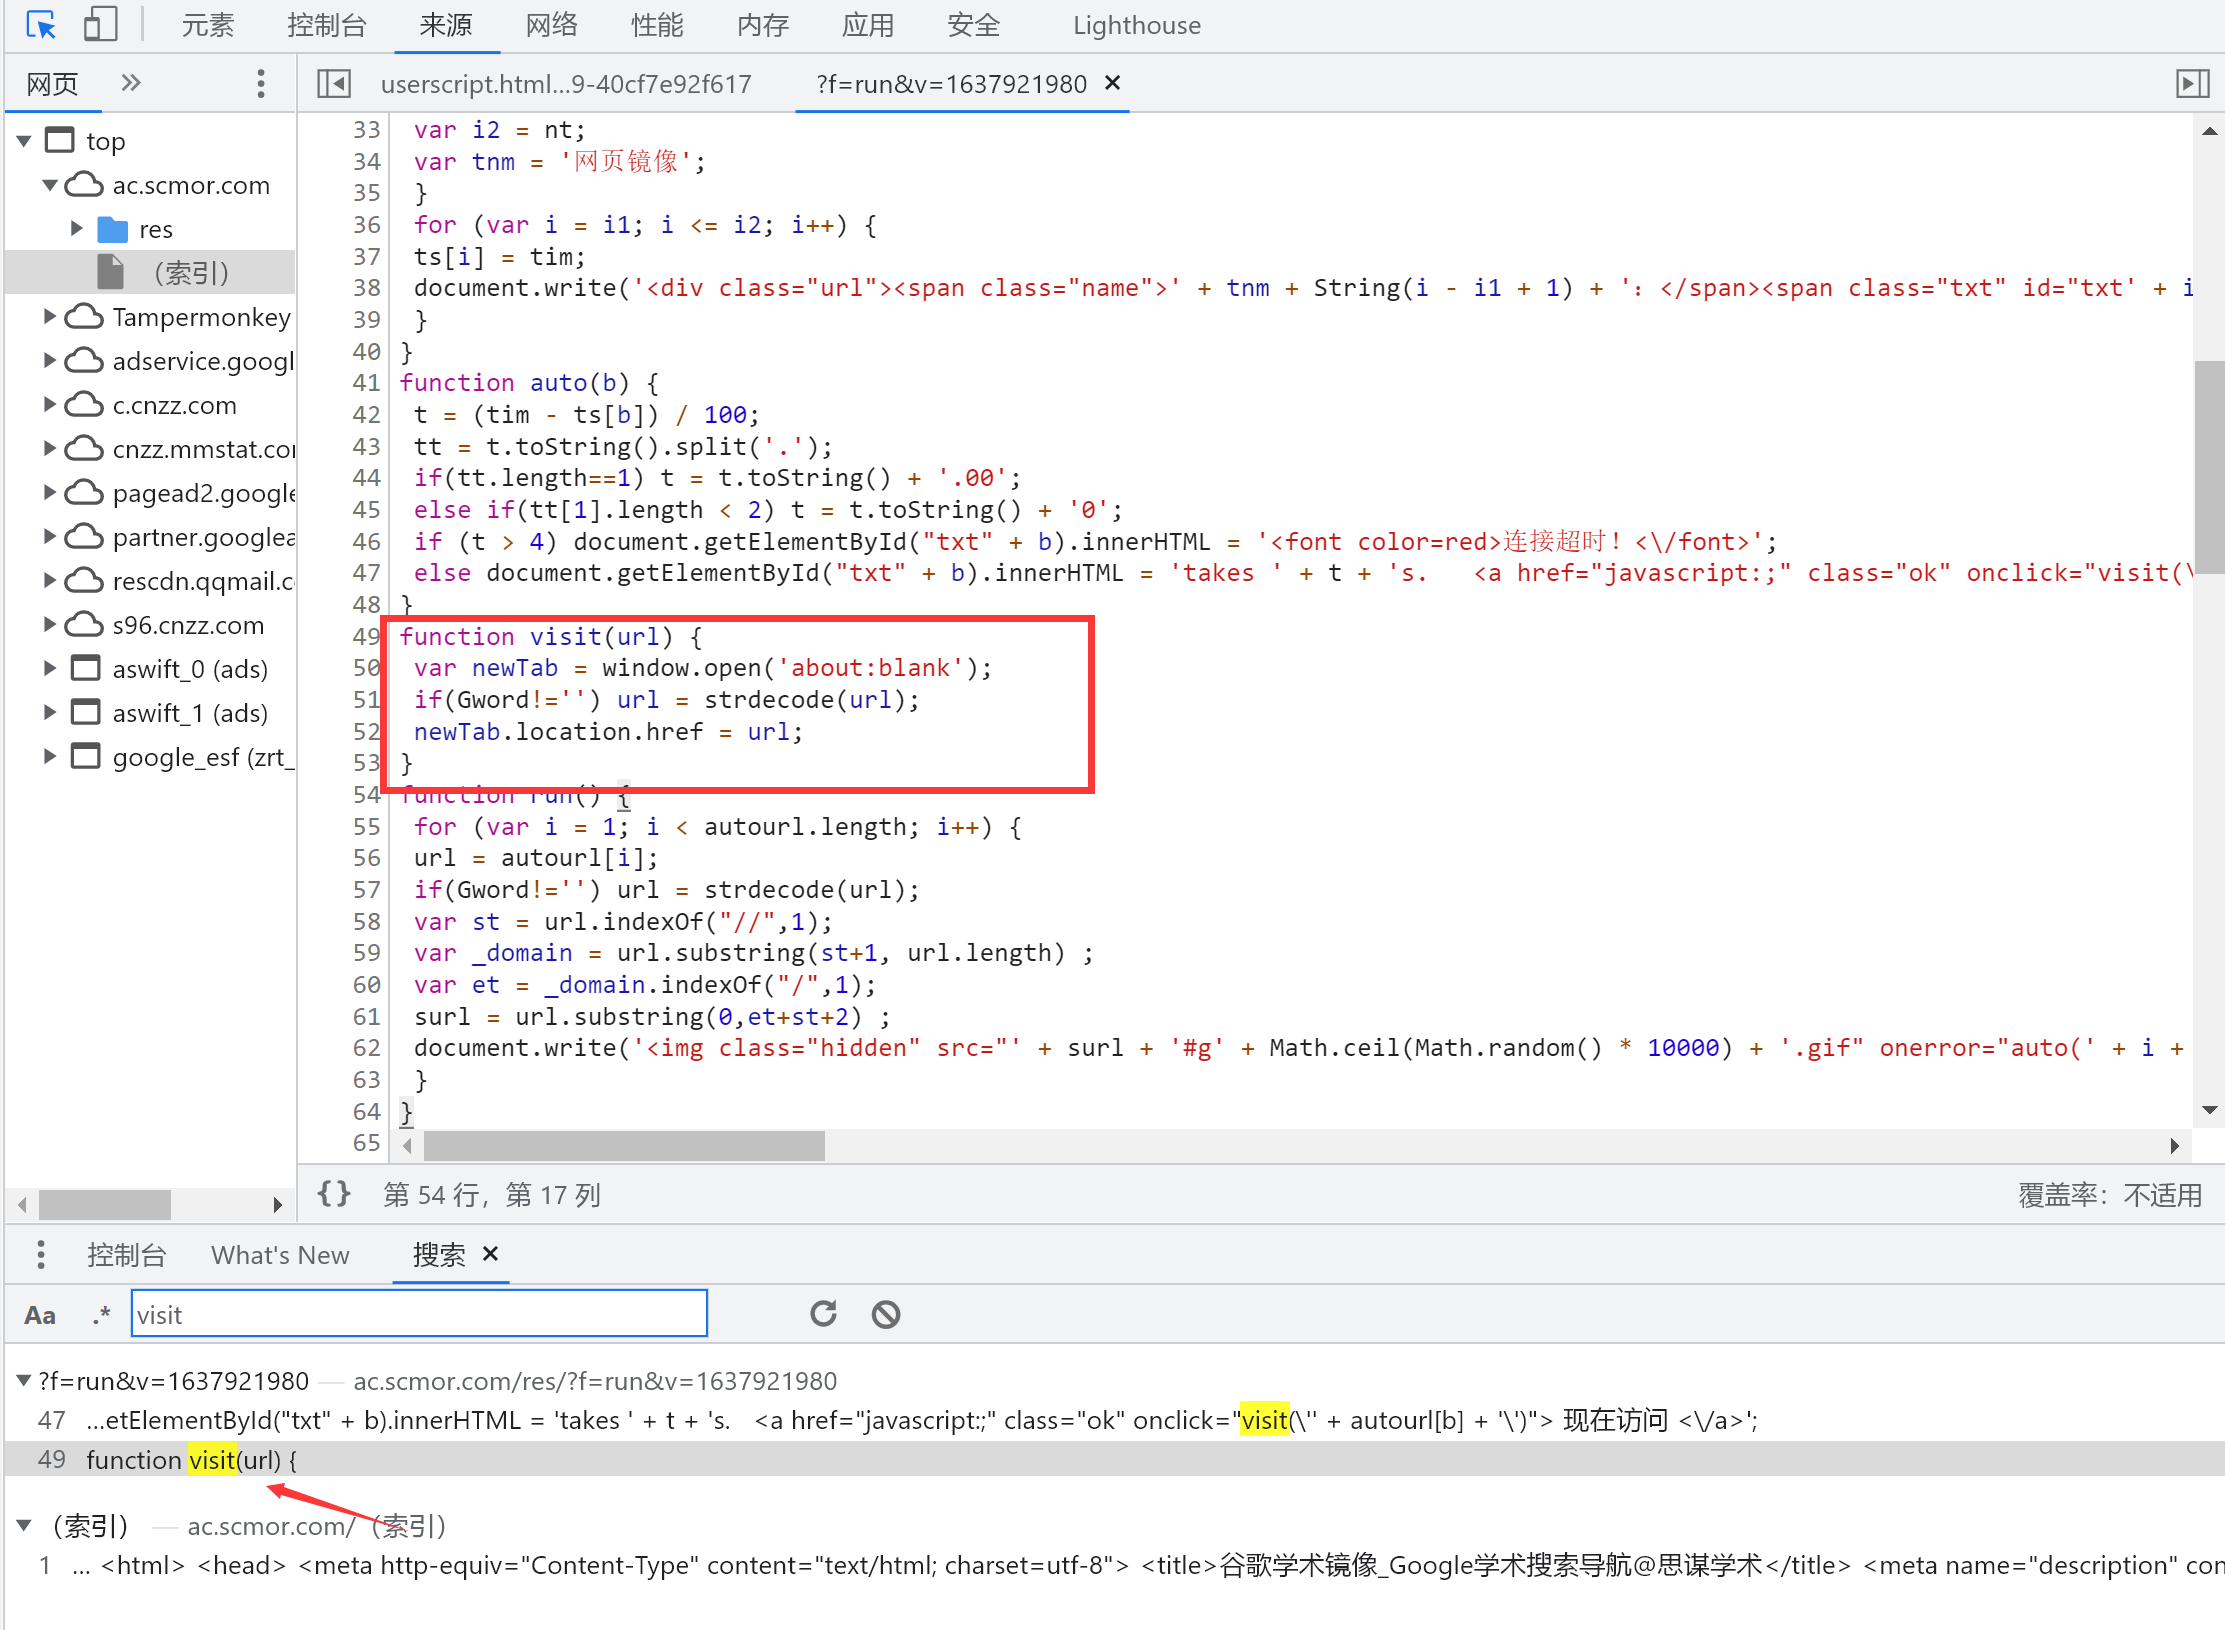The height and width of the screenshot is (1630, 2225).
Task: Open the 应用 panel tab
Action: (x=867, y=25)
